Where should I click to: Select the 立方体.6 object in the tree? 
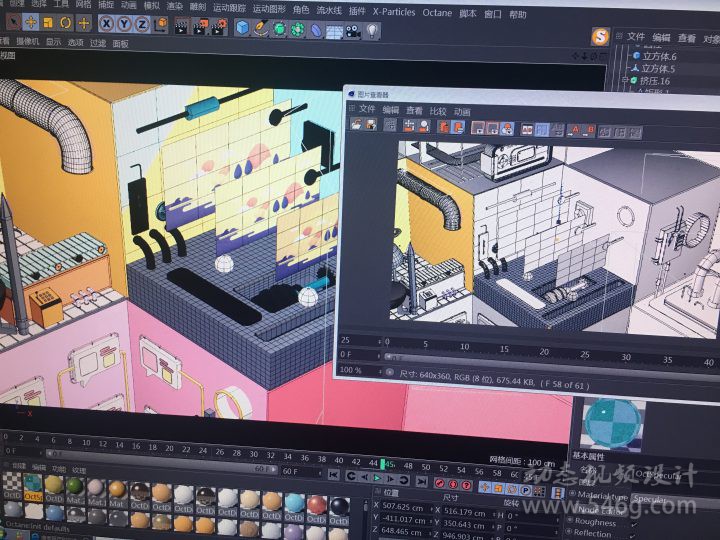pyautogui.click(x=658, y=56)
